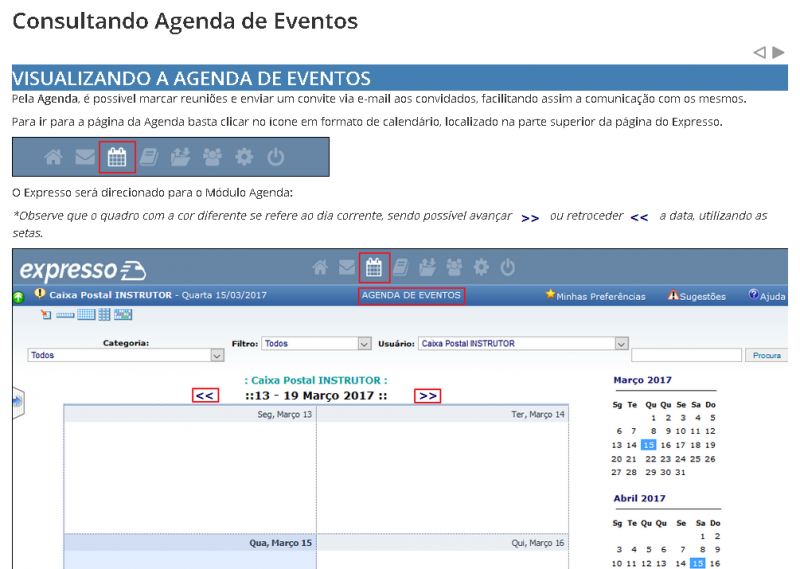Select highlighted day 15 in Abril calendar
The width and height of the screenshot is (800, 569).
pos(697,563)
